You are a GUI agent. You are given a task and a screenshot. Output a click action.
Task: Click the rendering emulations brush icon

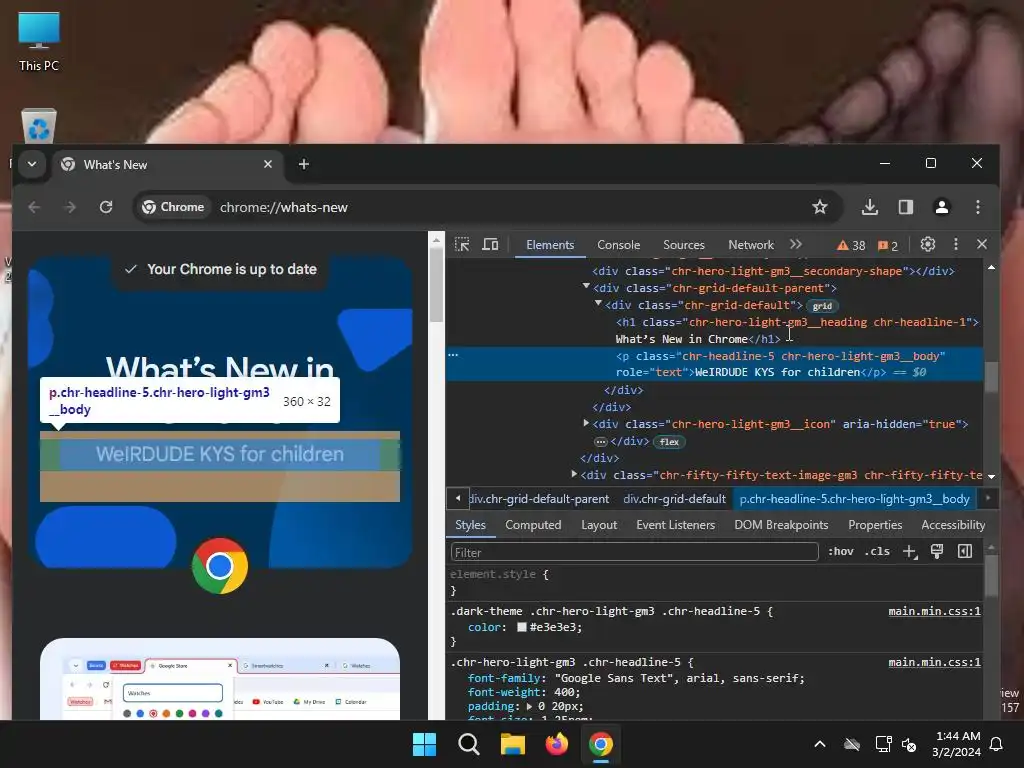pyautogui.click(x=937, y=552)
